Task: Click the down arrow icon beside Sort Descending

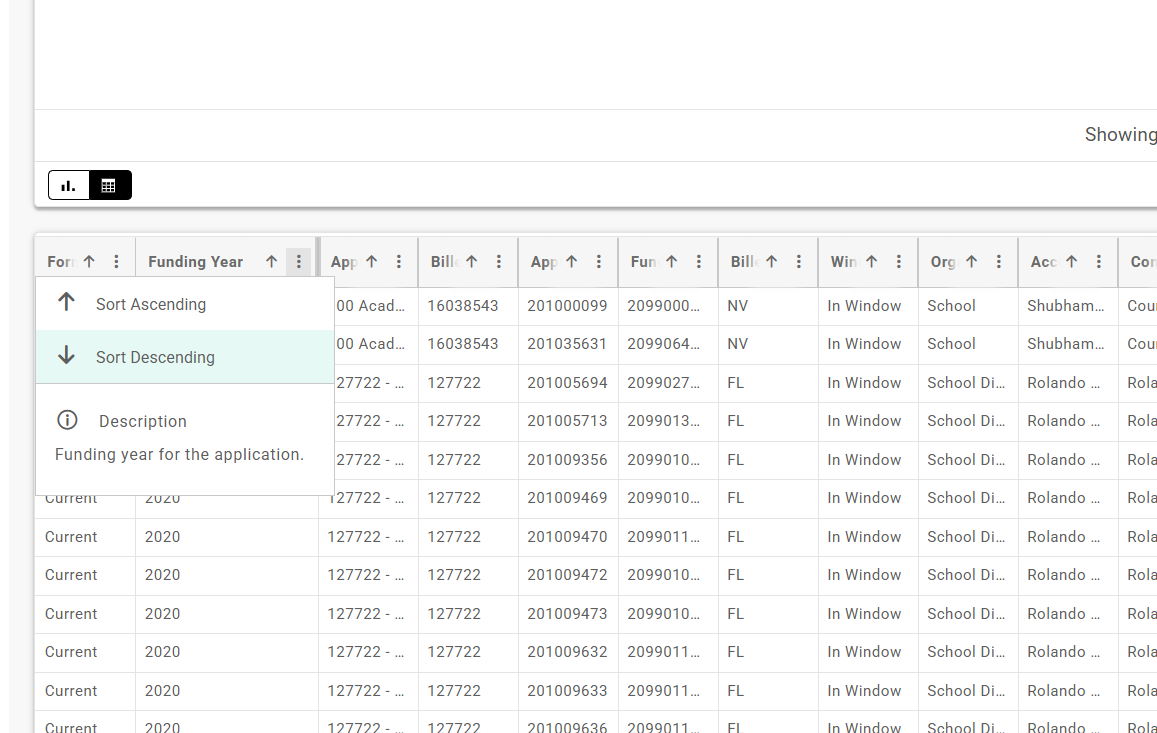Action: tap(66, 356)
